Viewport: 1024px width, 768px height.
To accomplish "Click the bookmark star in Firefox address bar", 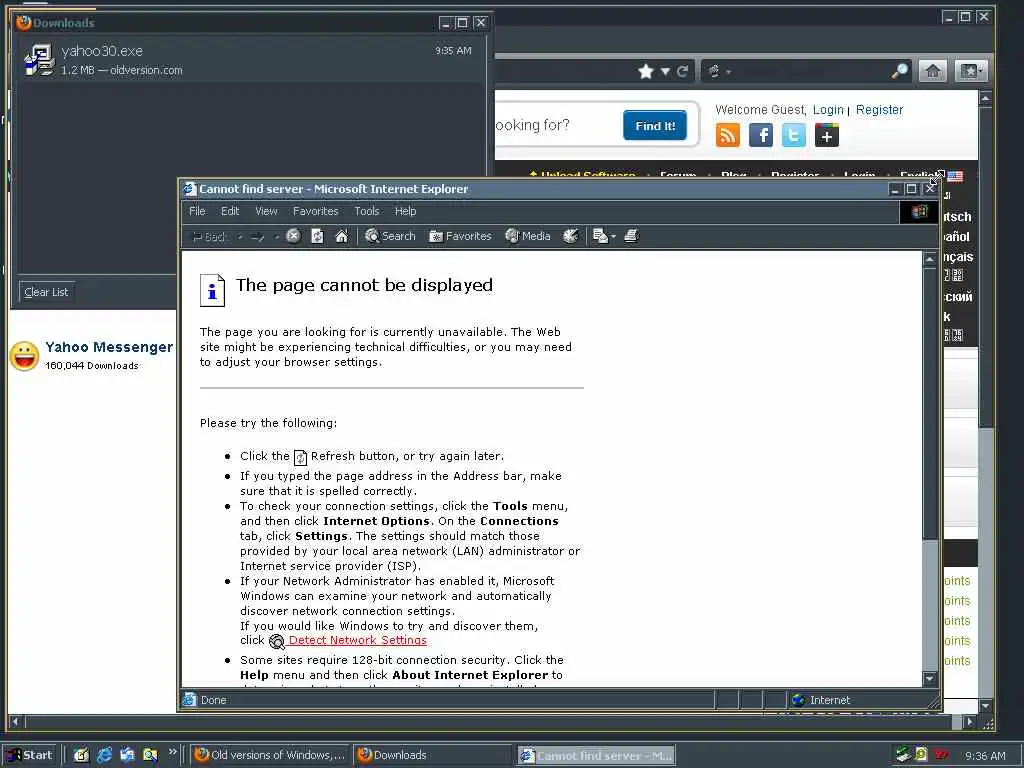I will coord(646,71).
